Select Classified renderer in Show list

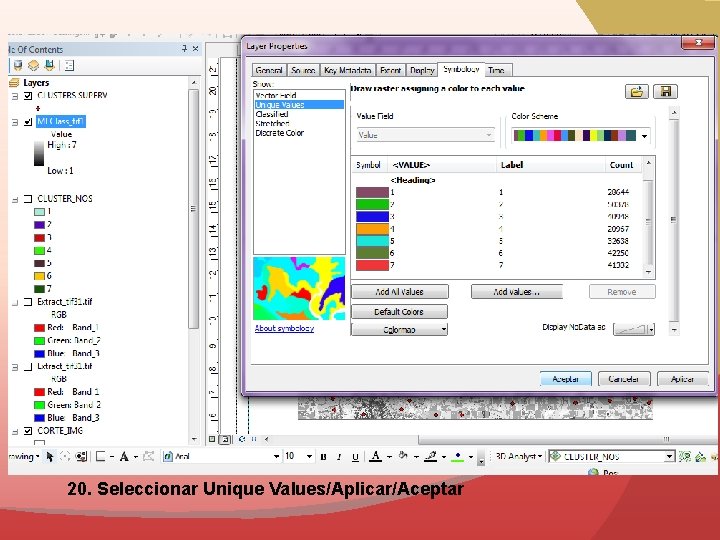272,114
